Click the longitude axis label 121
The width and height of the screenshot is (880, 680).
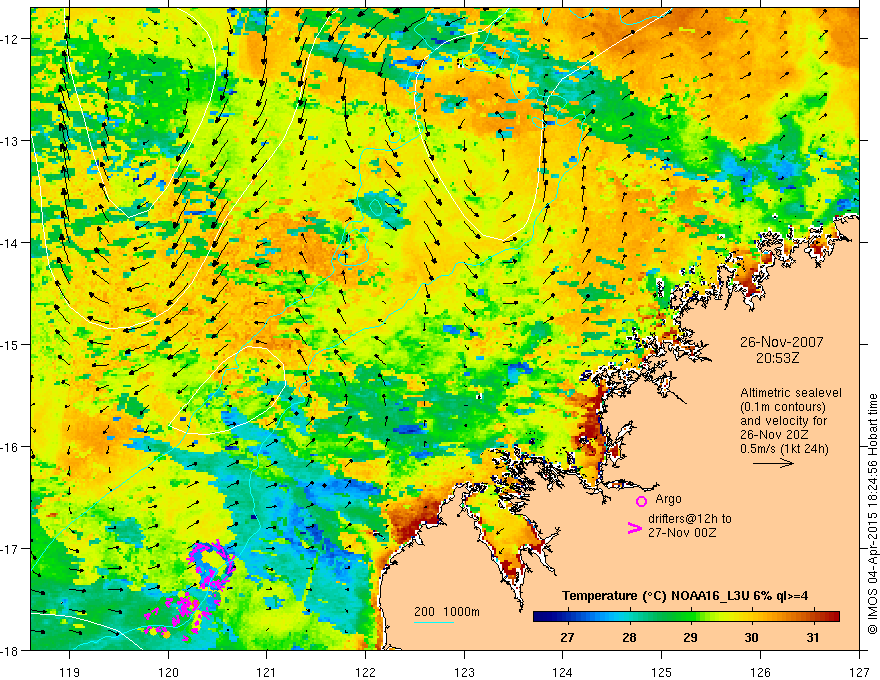267,672
